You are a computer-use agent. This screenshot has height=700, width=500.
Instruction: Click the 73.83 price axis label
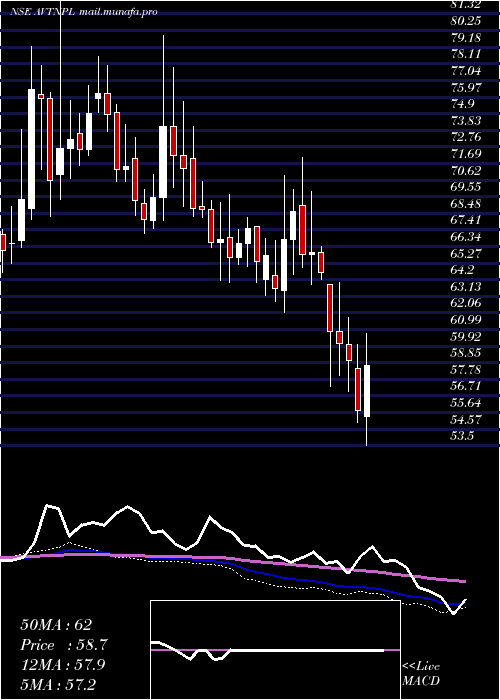(466, 121)
